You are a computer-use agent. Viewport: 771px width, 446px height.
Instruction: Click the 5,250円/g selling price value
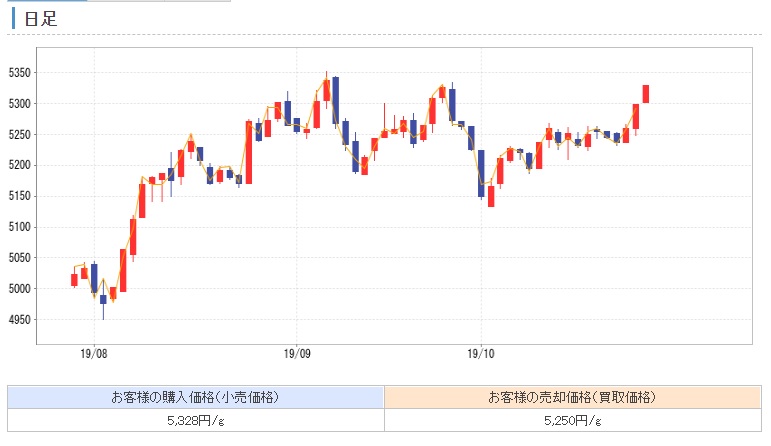click(573, 420)
